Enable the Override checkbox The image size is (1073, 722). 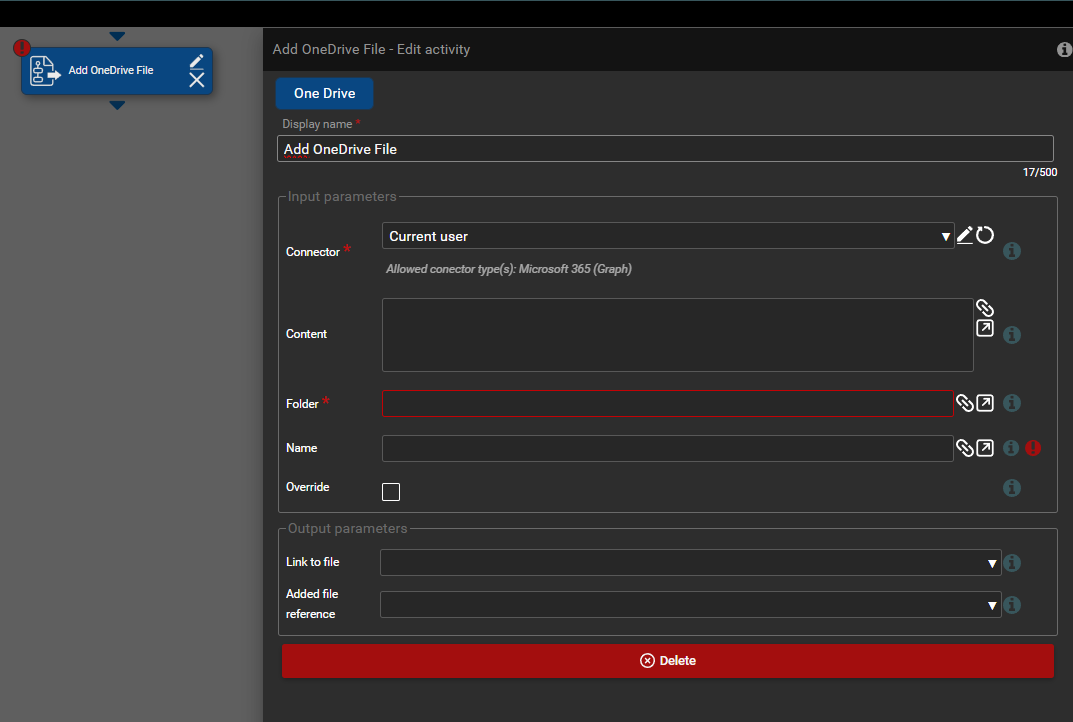pos(391,491)
